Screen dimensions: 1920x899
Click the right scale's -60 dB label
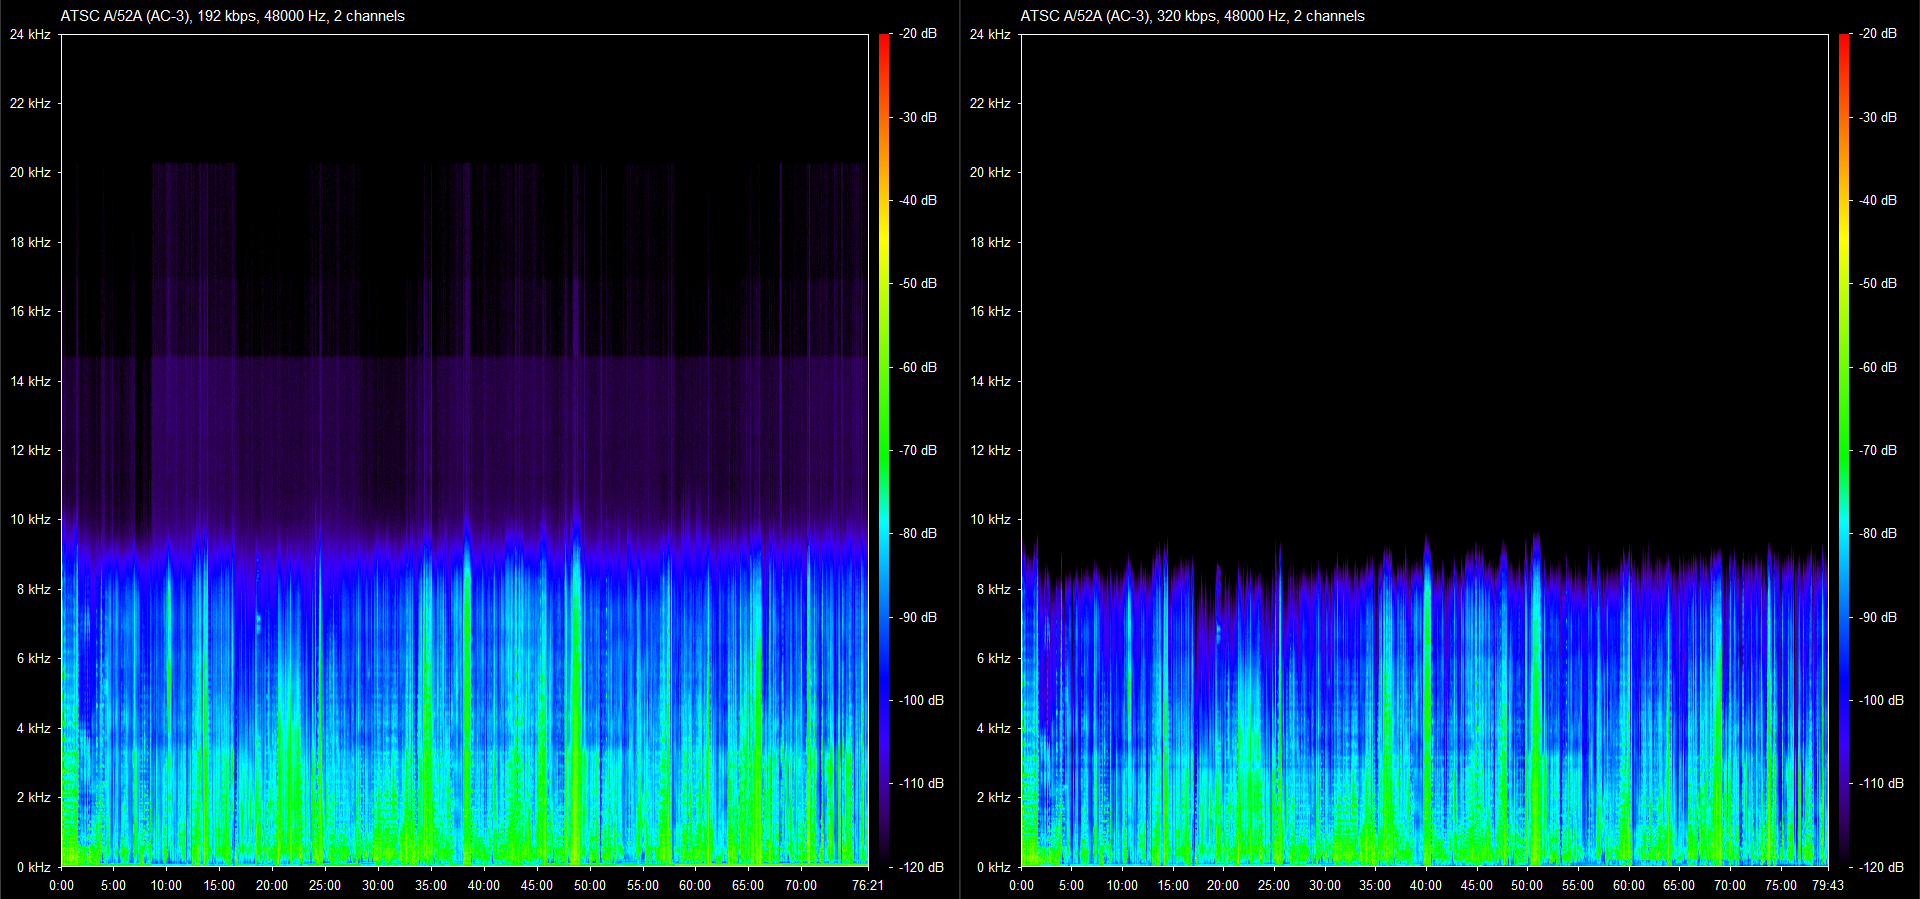click(x=1878, y=367)
